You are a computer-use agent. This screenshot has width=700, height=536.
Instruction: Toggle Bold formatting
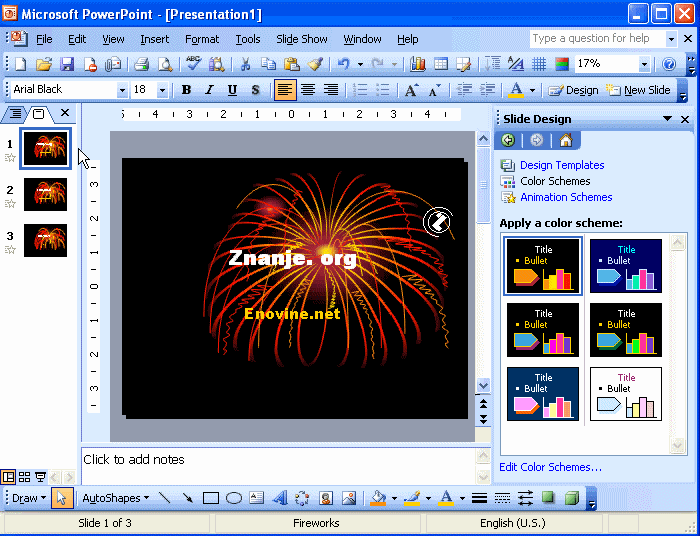[x=186, y=90]
